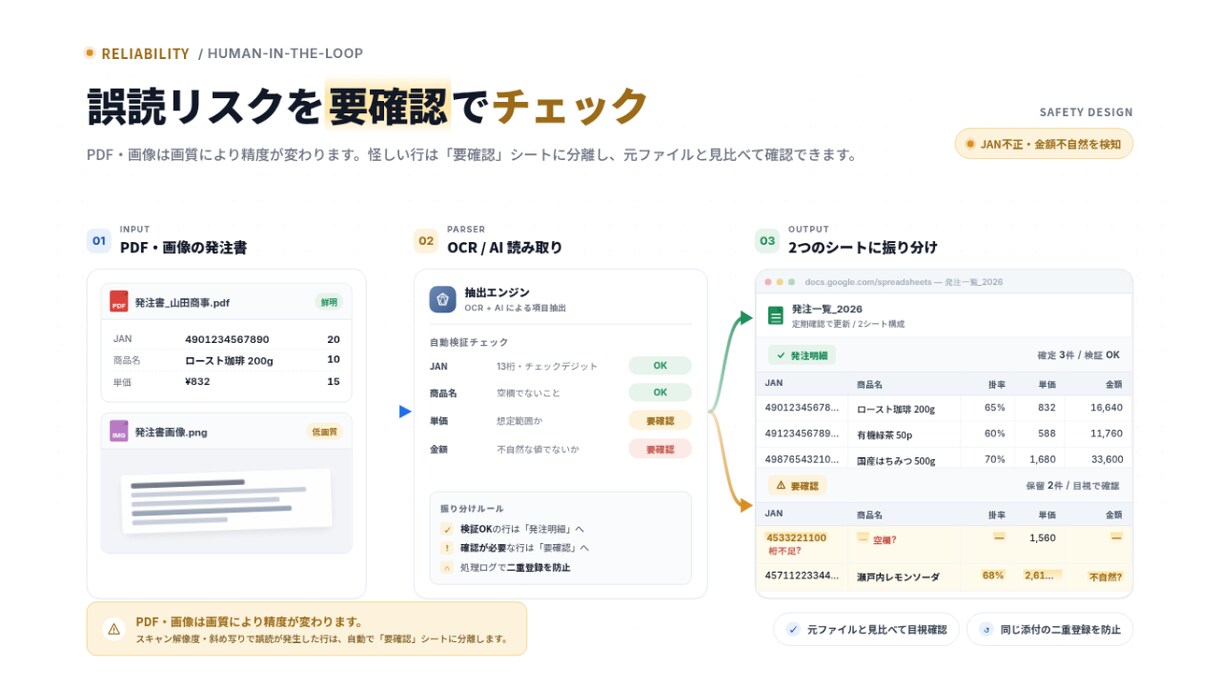Click the 同じ添付の二重登録を防止 pill
The height and width of the screenshot is (686, 1220).
click(x=1049, y=630)
